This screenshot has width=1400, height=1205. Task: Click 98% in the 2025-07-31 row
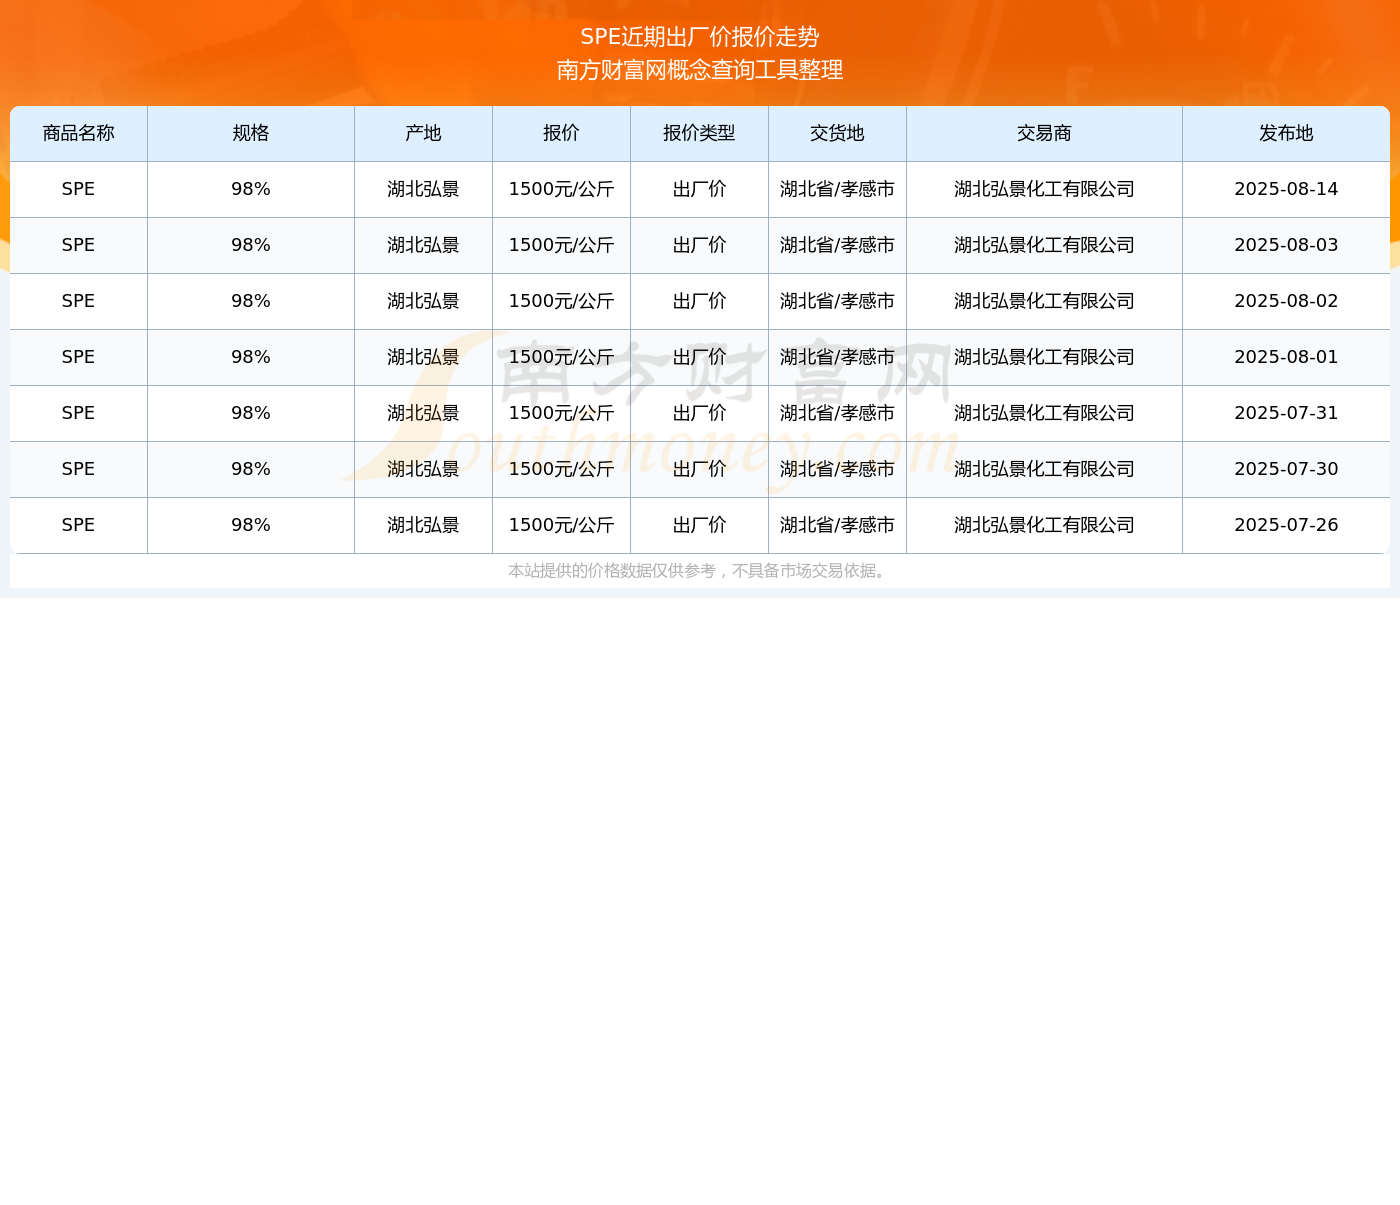click(251, 413)
